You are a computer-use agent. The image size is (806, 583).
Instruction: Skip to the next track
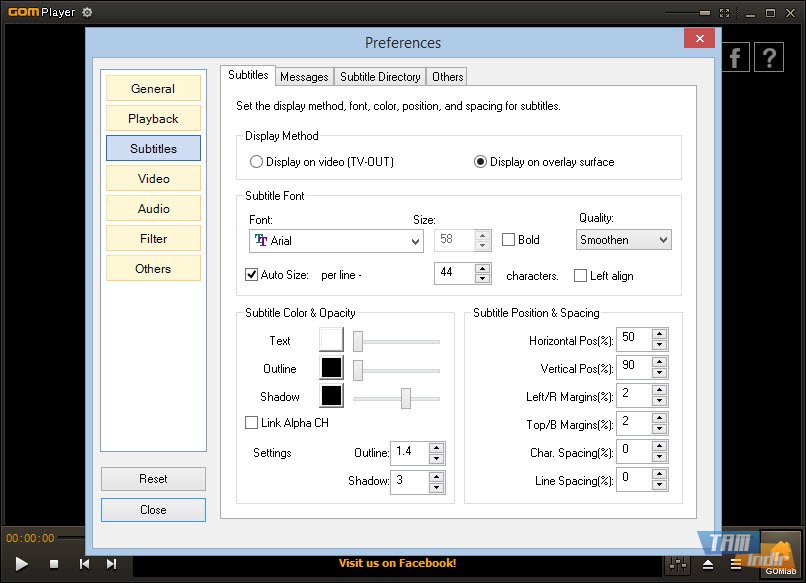click(x=112, y=564)
